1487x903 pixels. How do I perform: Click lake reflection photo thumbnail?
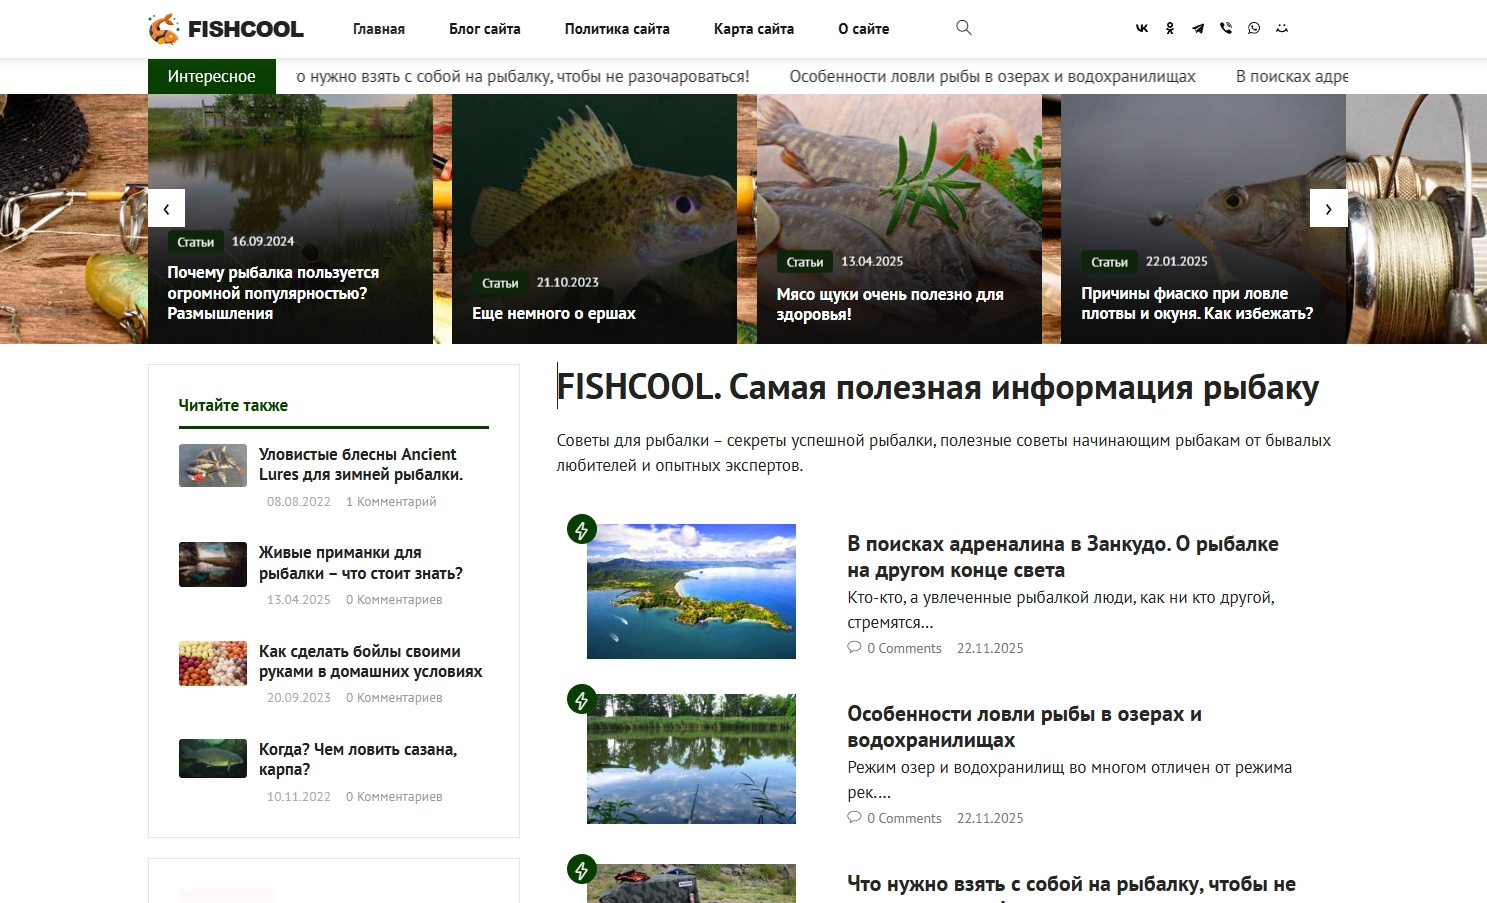tap(691, 759)
